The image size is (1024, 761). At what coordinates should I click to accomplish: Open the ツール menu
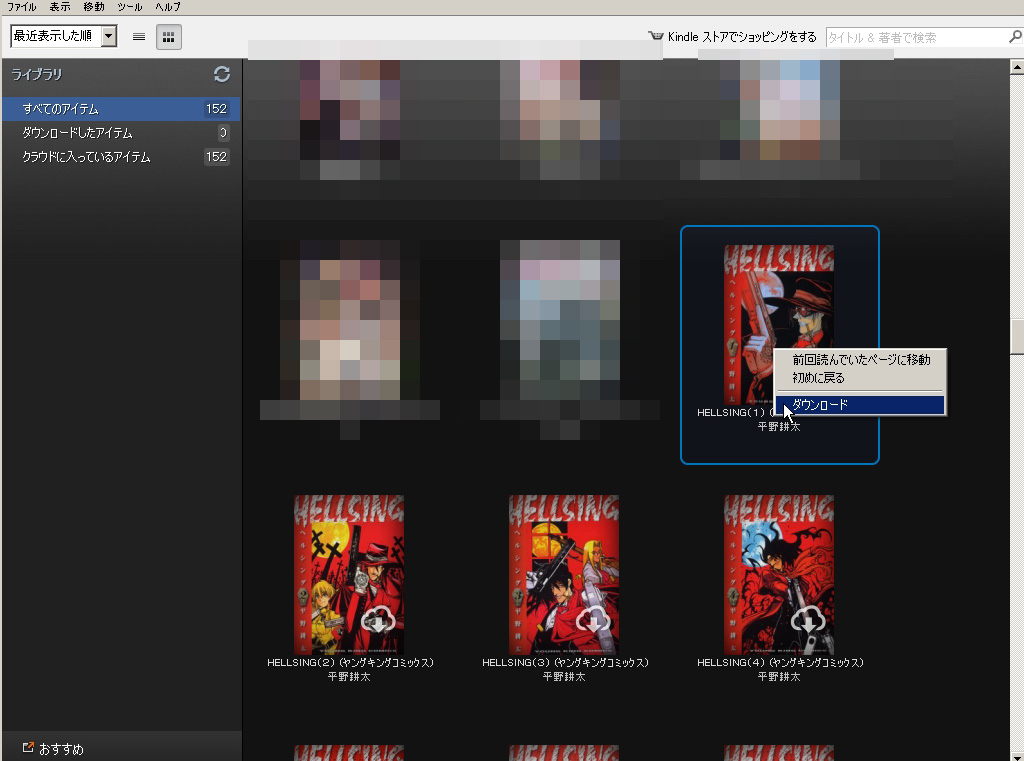click(129, 7)
